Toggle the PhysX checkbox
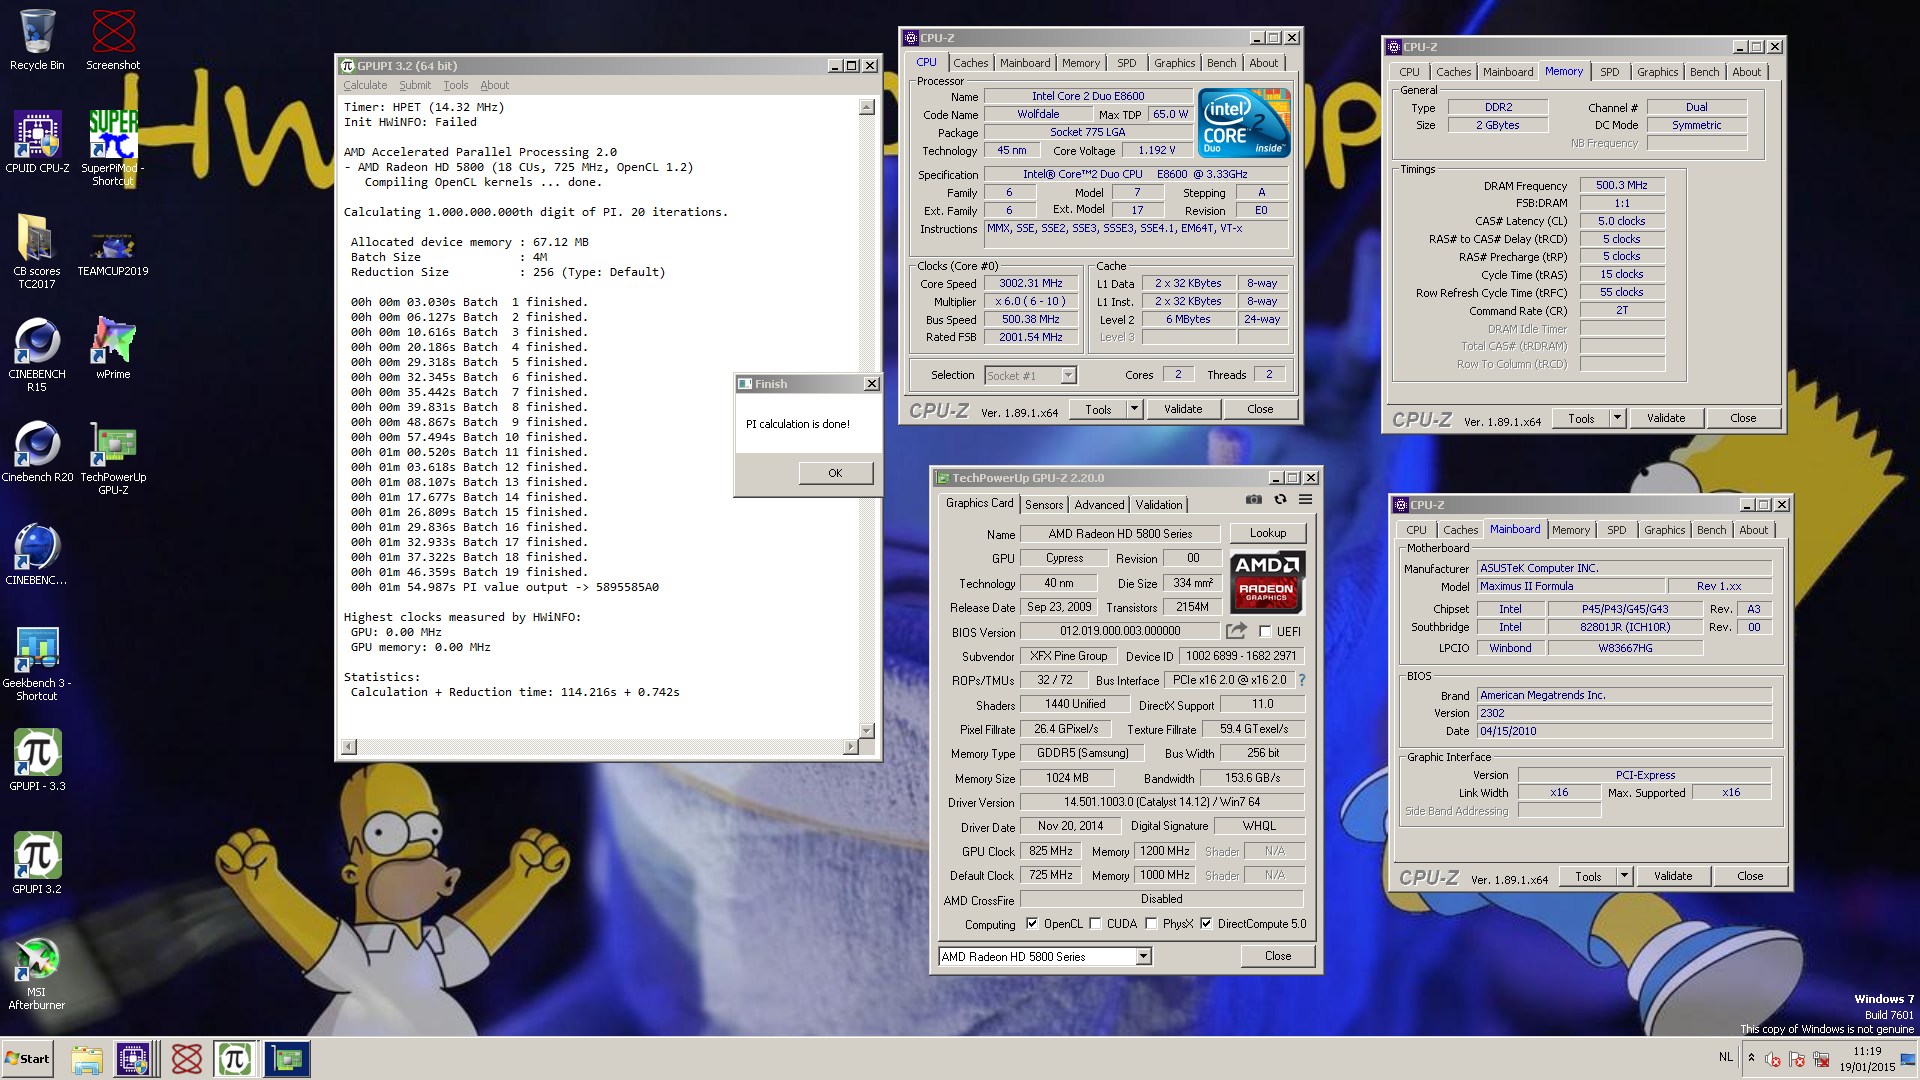 (1151, 924)
